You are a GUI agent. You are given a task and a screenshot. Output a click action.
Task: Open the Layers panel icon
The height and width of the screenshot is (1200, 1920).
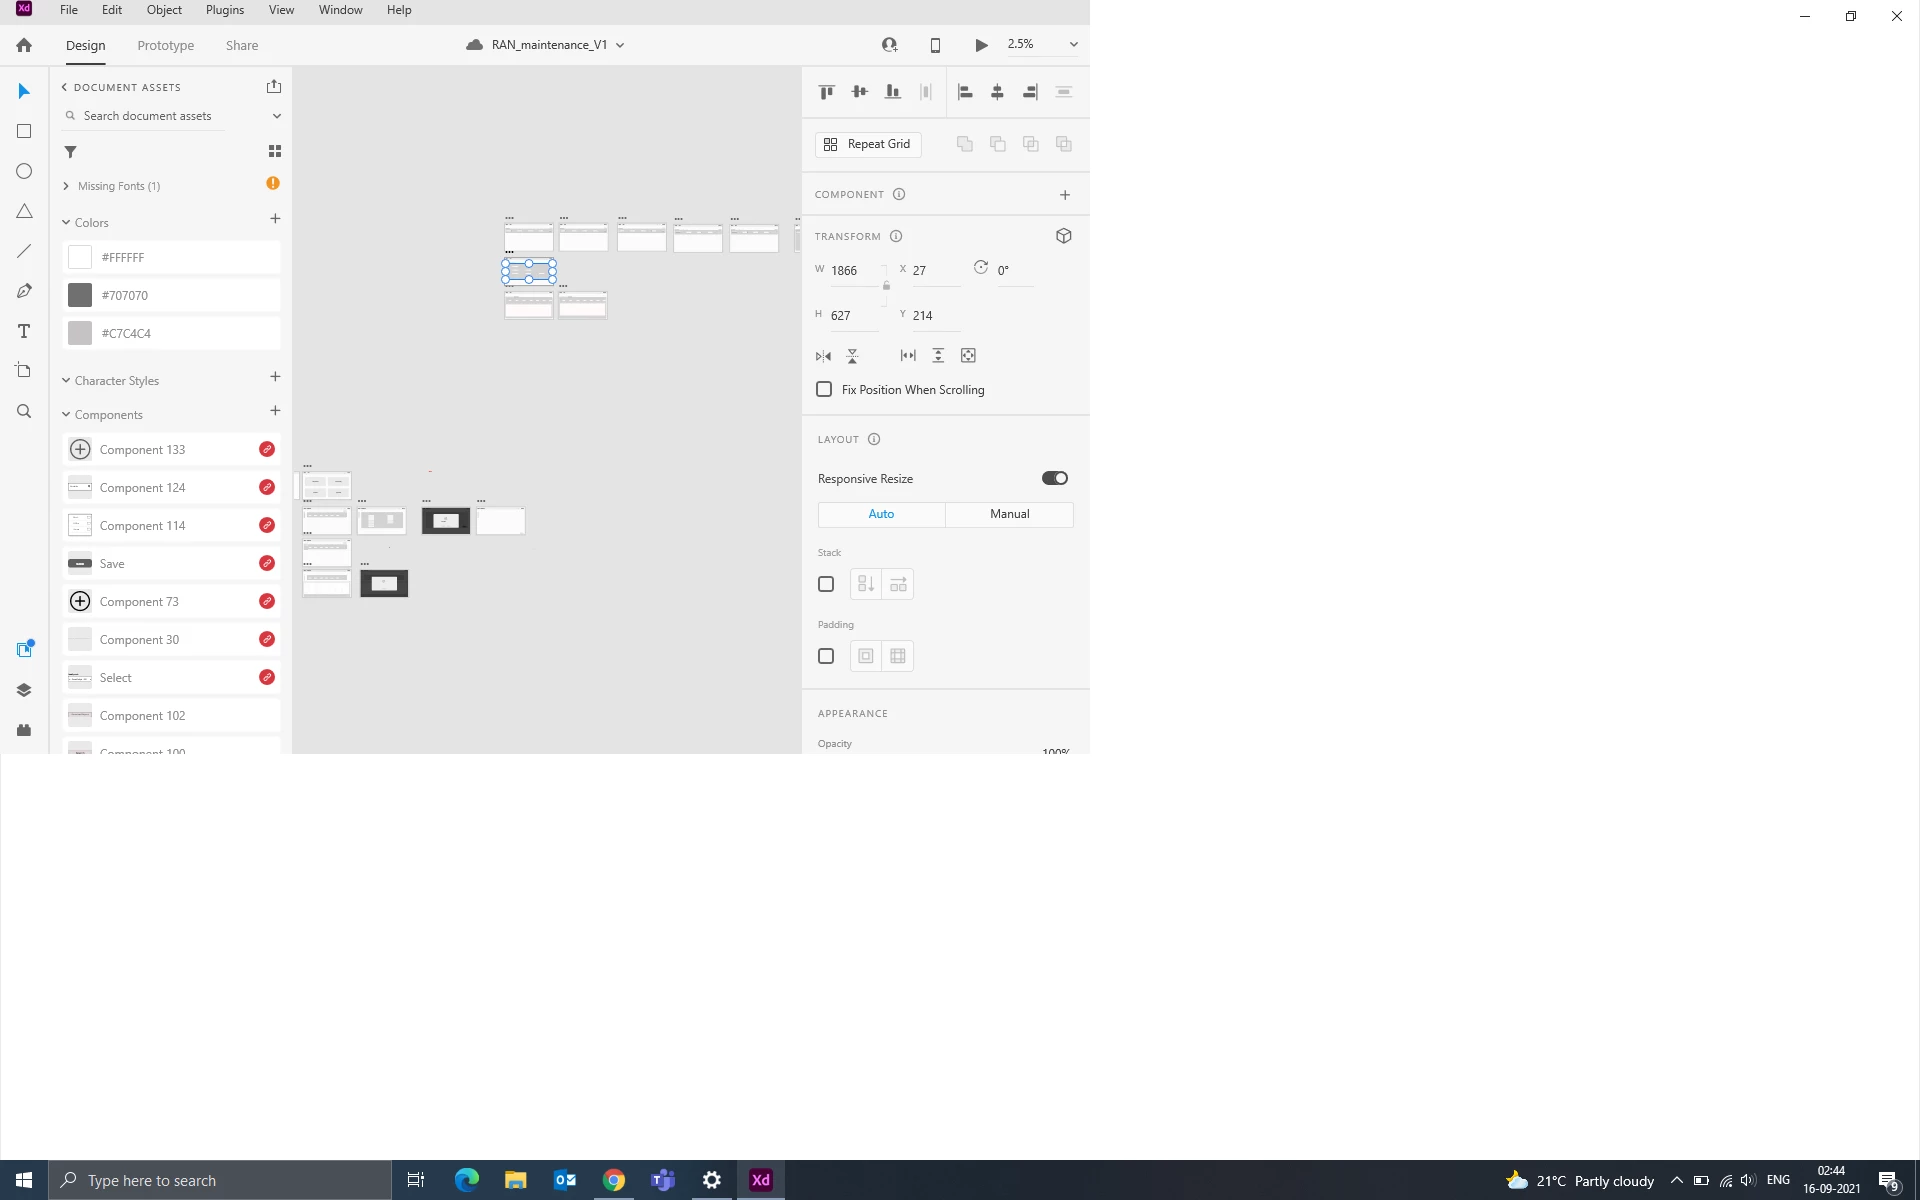coord(24,690)
